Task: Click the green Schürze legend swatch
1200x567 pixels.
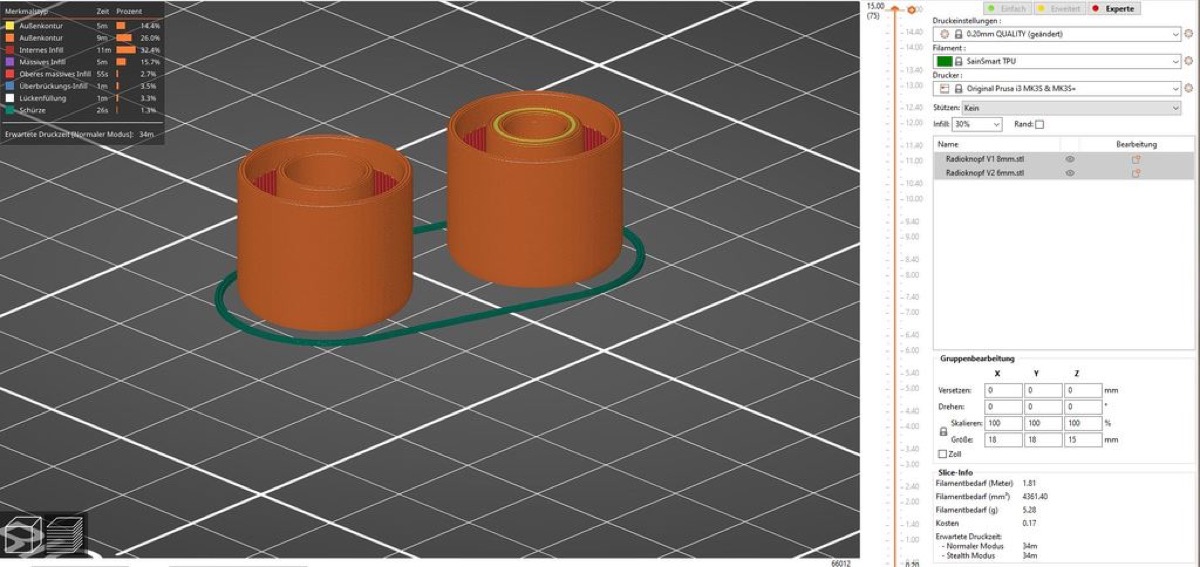Action: coord(9,110)
